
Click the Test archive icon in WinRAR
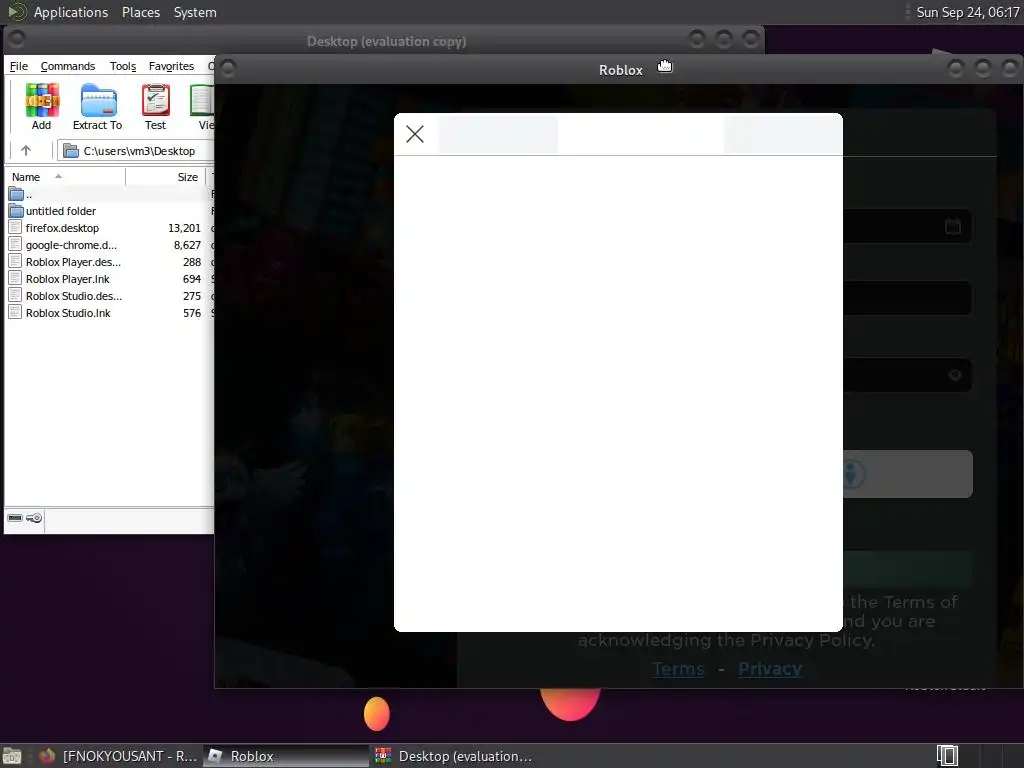tap(155, 107)
